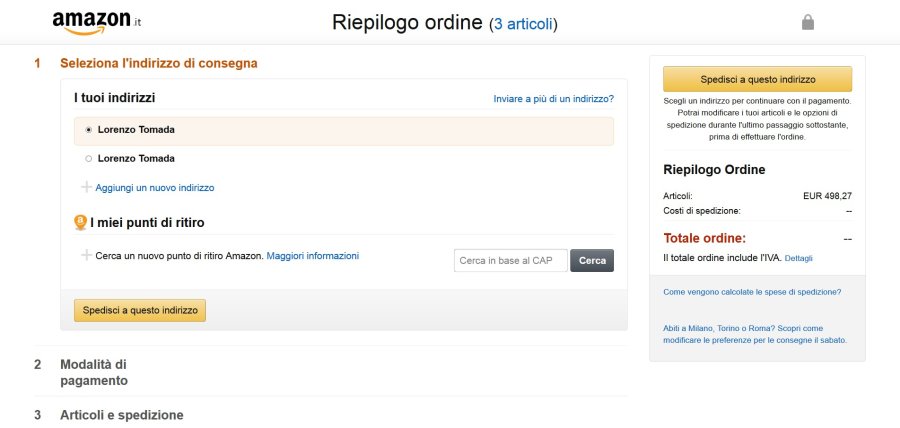Viewport: 900px width, 428px height.
Task: Click Spedisci a questo indirizzo button in order summary sidebar
Action: pos(758,79)
